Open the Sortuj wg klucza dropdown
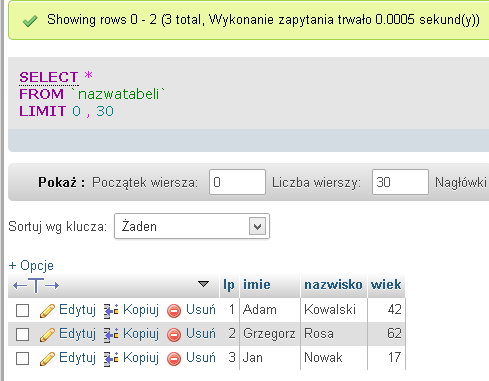The image size is (489, 381). 192,226
